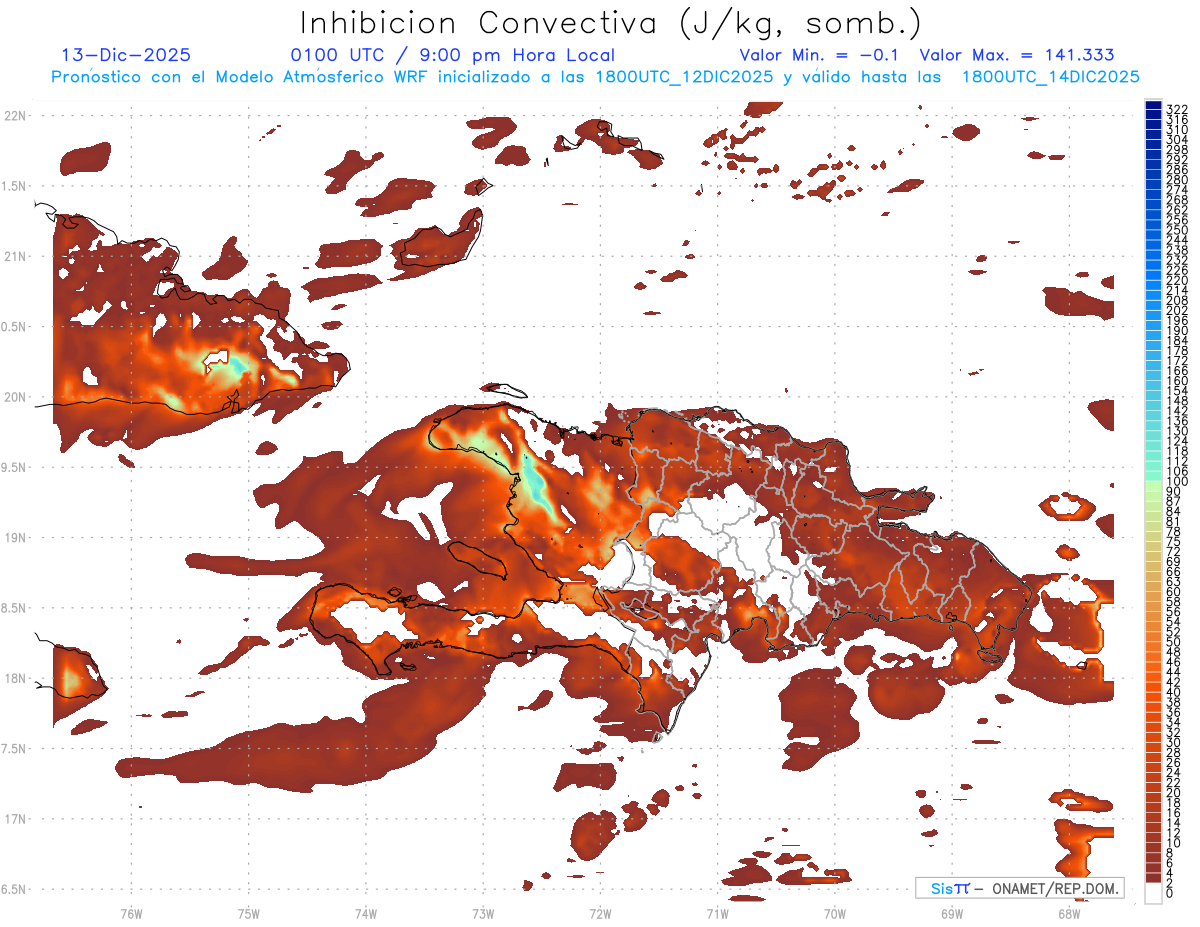Screen dimensions: 1200x927
Task: Click the '6.5N' latitude tick label
Action: point(15,889)
